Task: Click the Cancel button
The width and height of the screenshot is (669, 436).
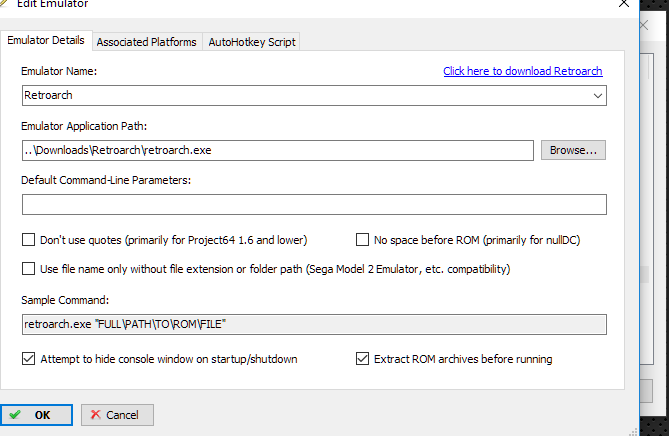Action: (117, 415)
